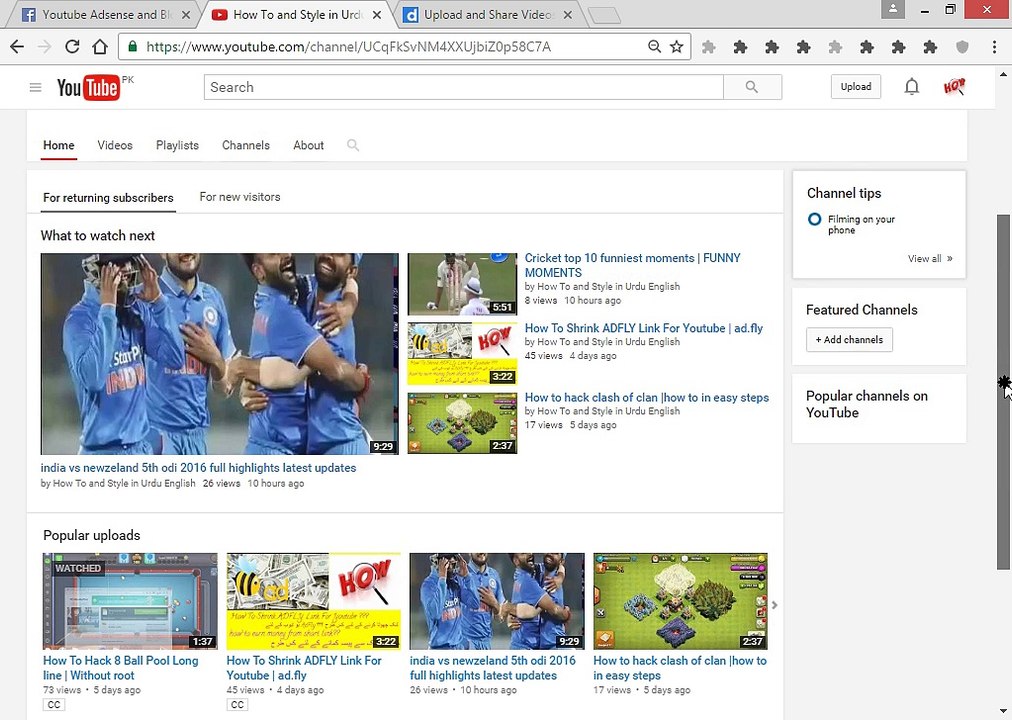Open the notifications bell

coord(911,86)
